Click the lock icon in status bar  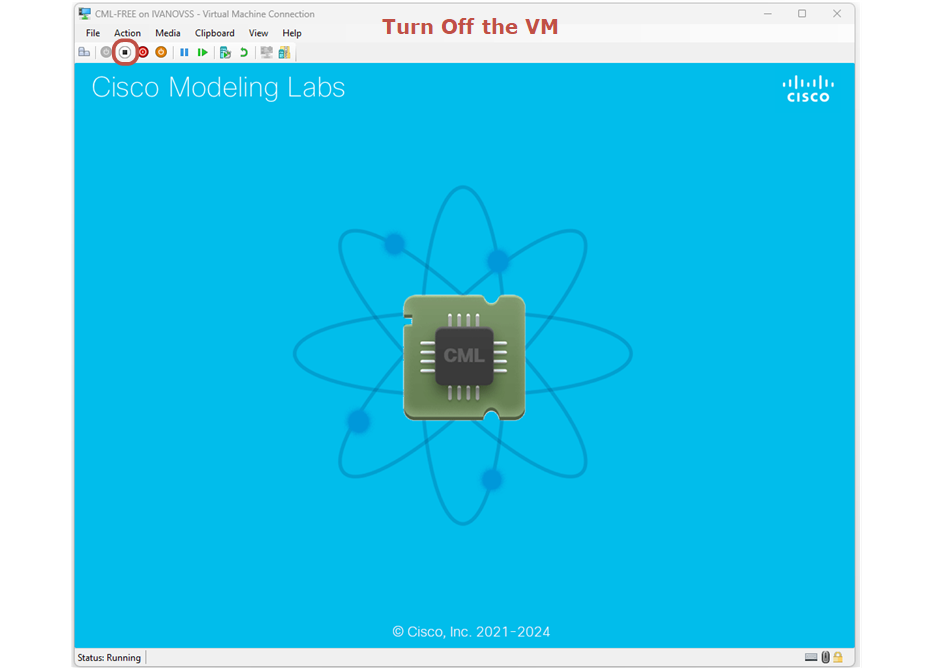pos(838,657)
